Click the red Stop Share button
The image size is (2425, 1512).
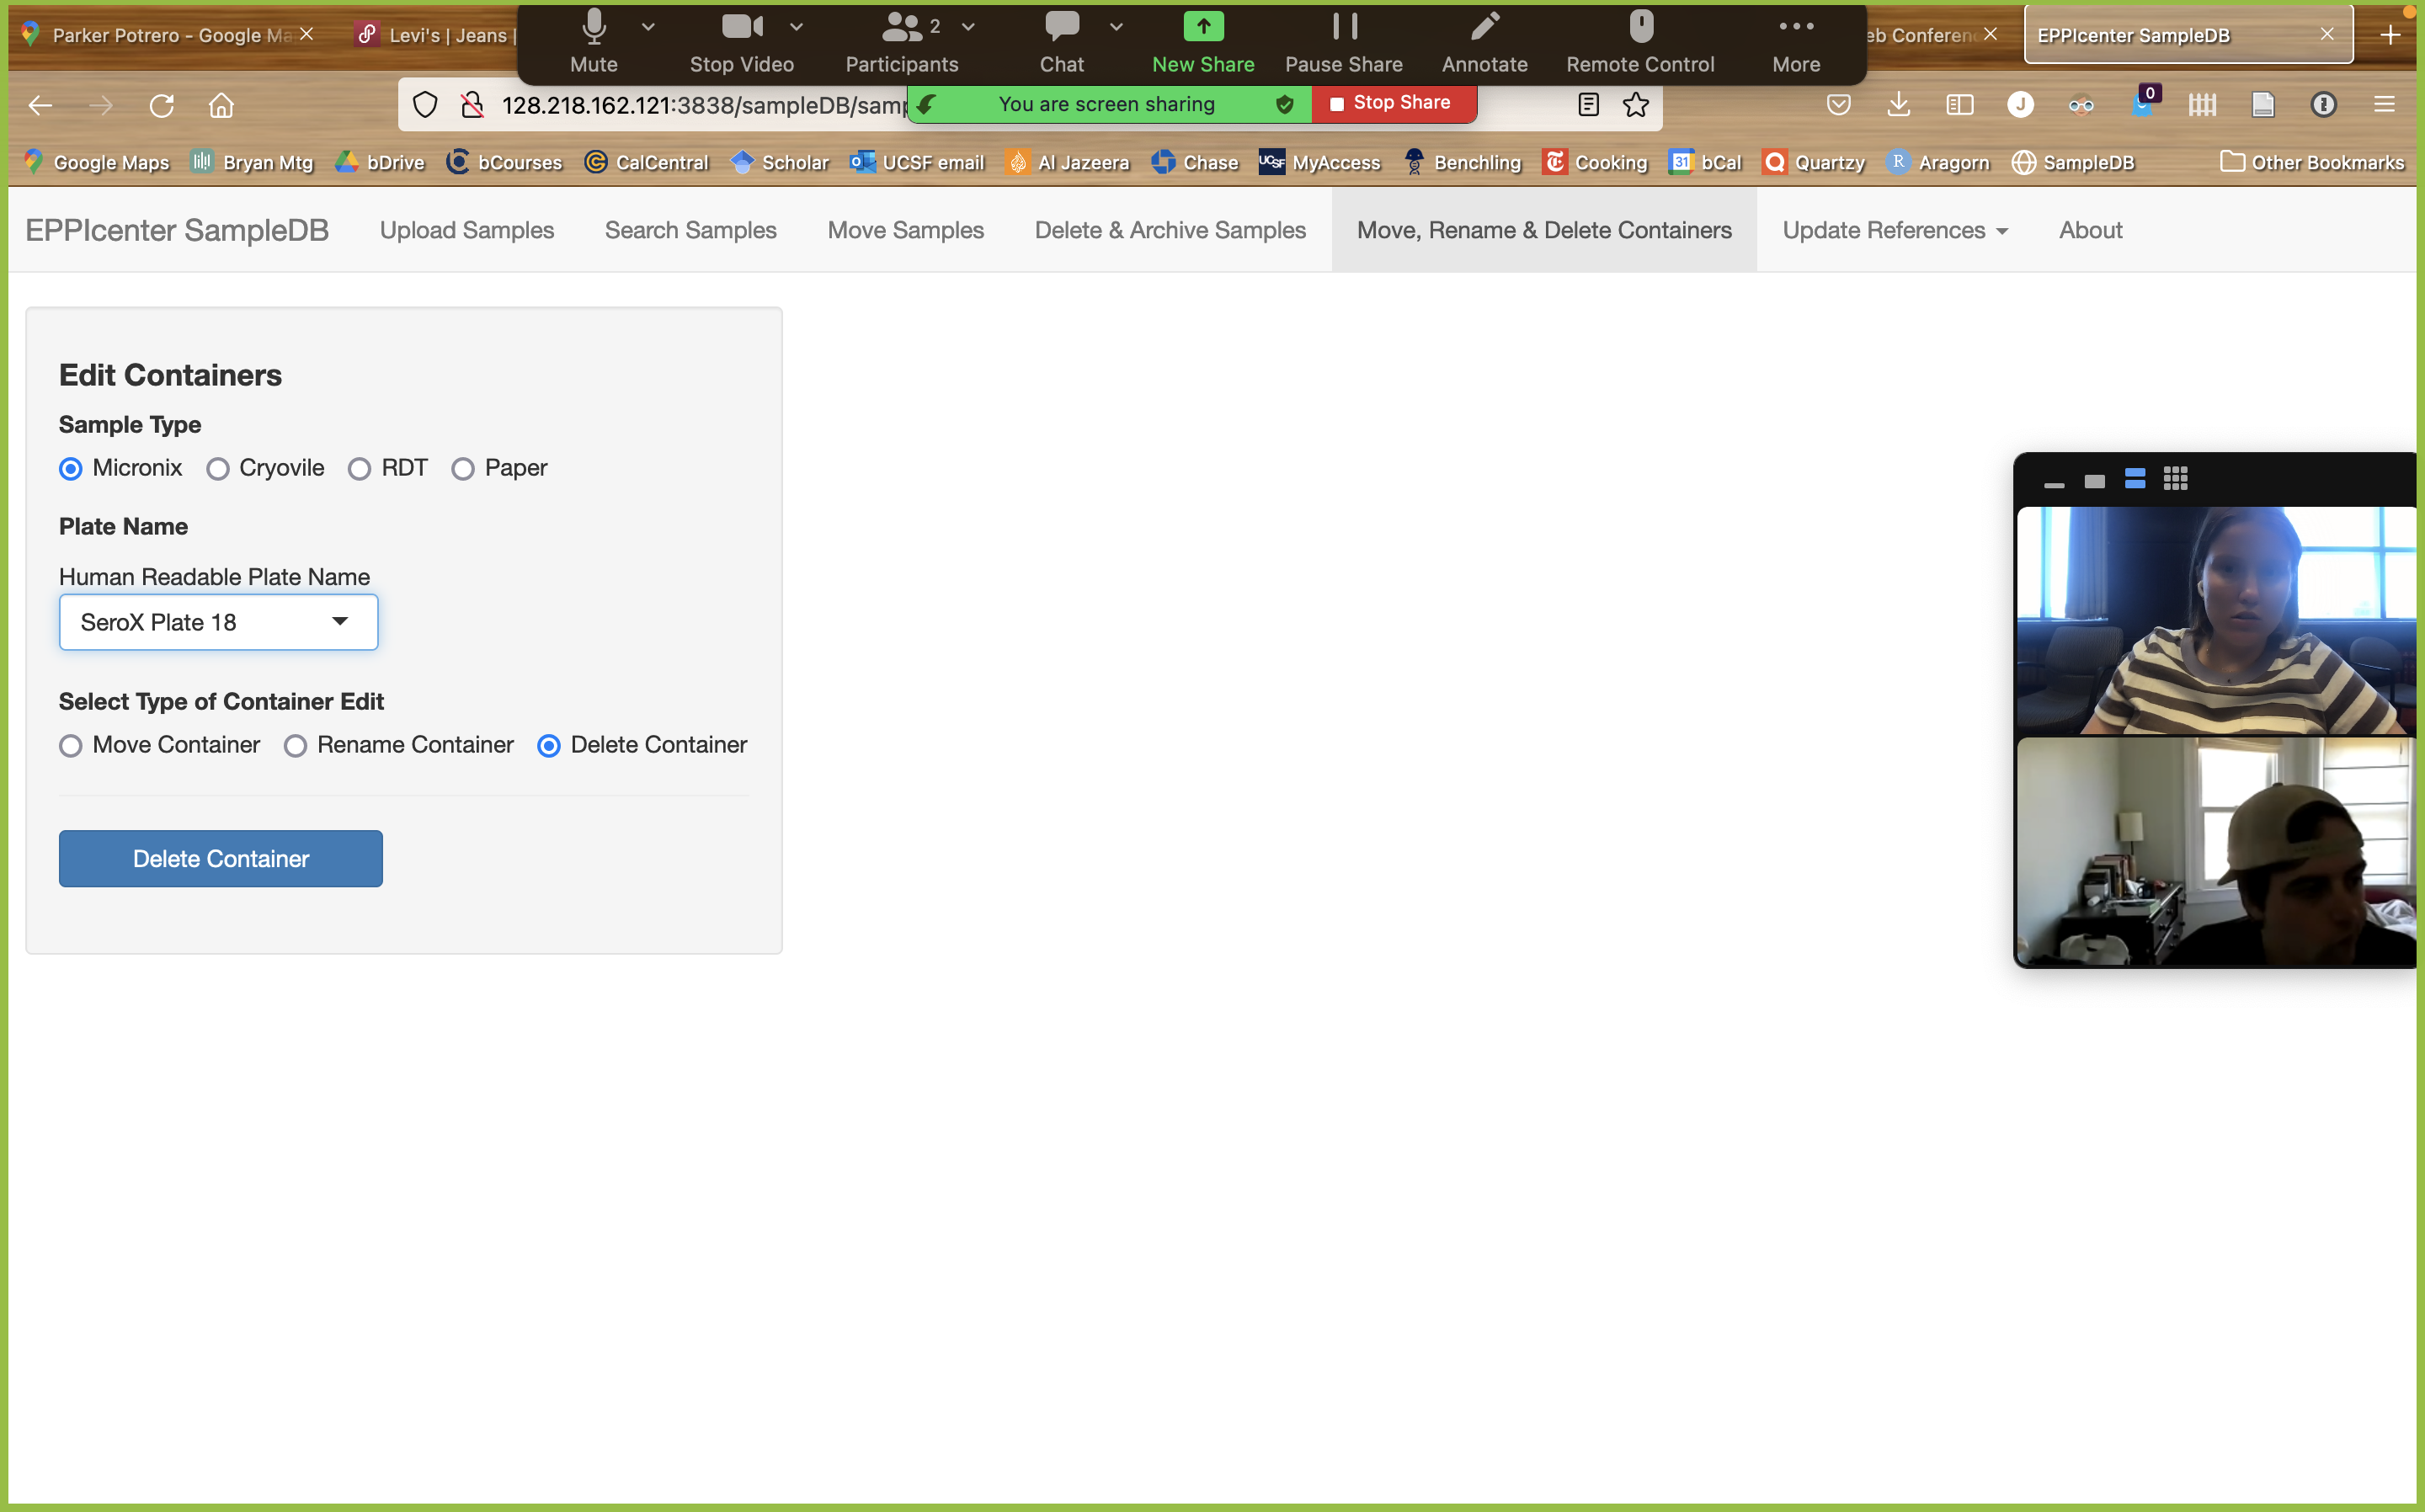tap(1392, 103)
